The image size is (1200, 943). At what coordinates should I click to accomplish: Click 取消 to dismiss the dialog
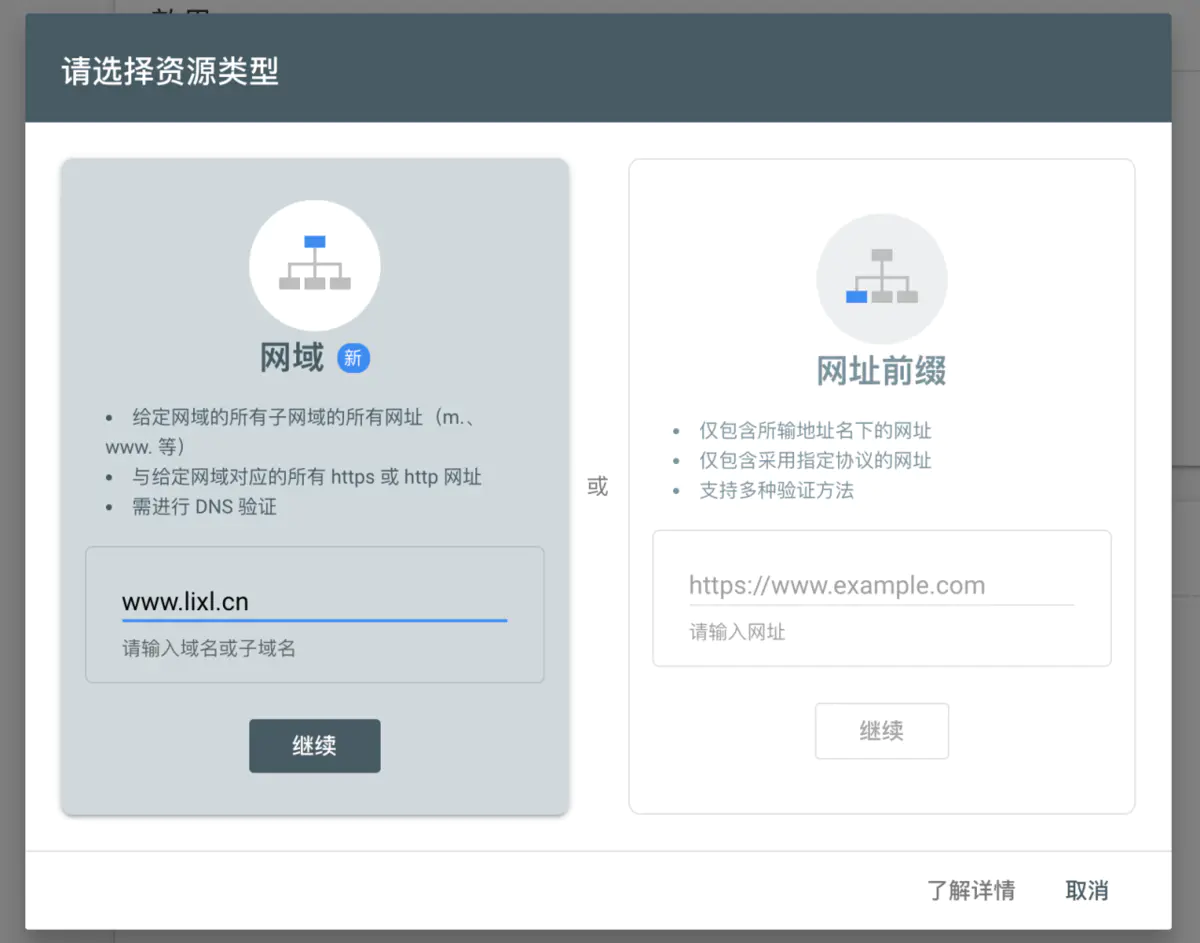coord(1086,890)
